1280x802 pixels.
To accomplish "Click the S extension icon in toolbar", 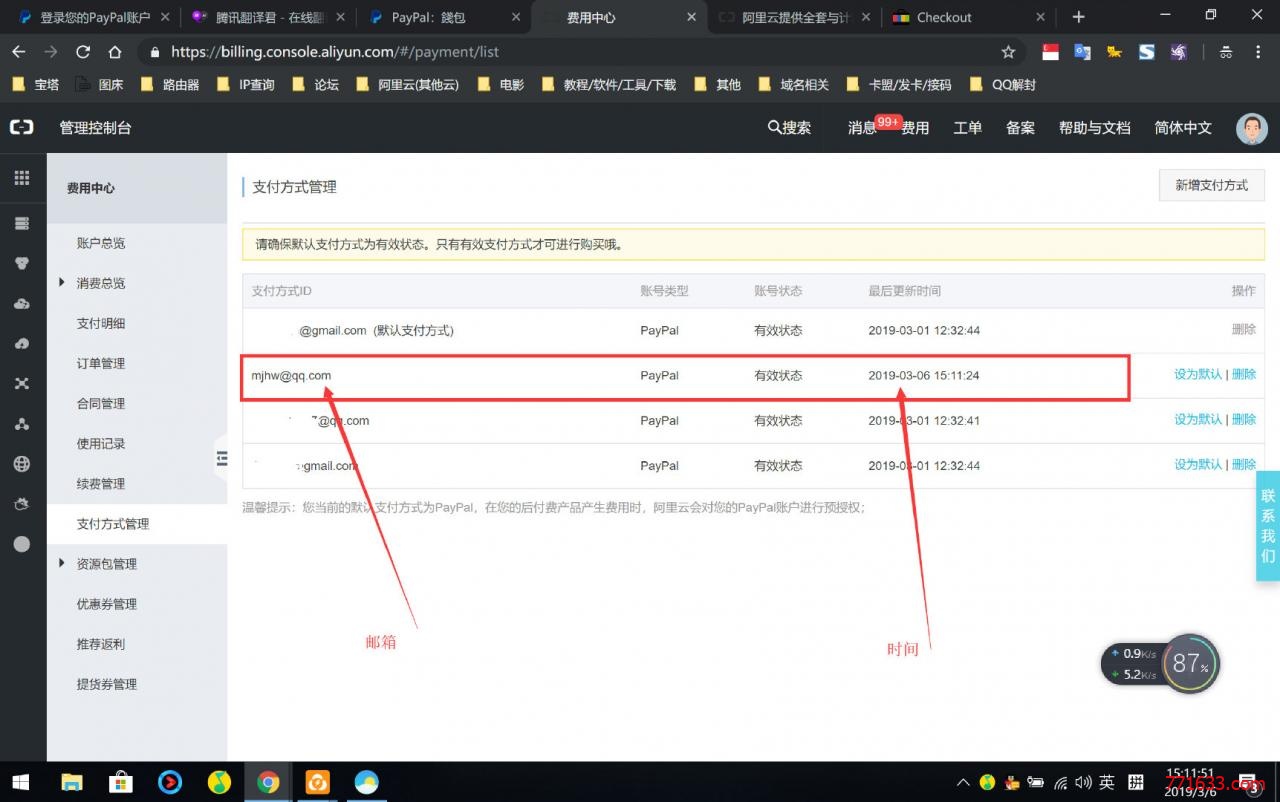I will (1146, 52).
